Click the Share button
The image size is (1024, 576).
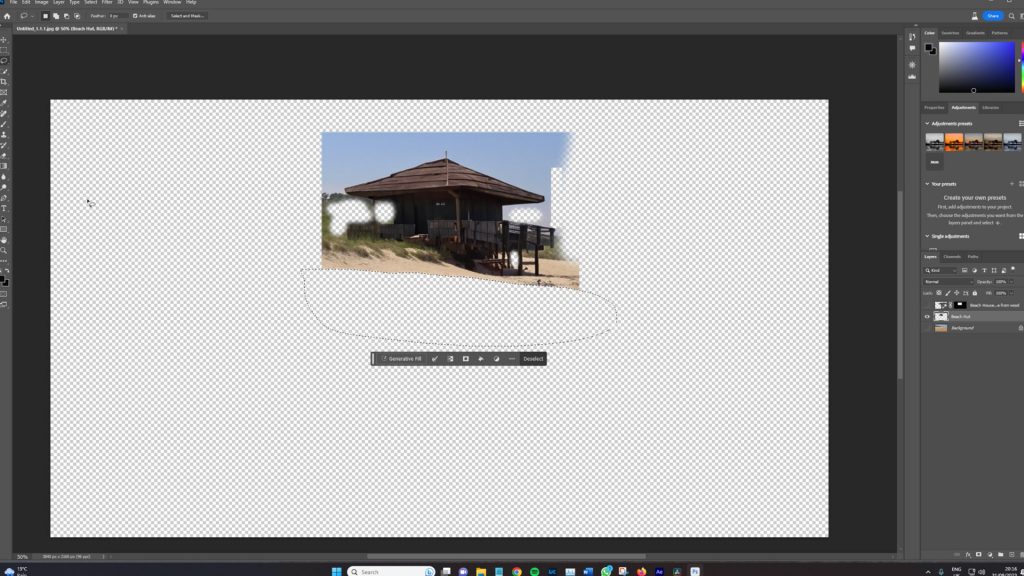[x=993, y=16]
